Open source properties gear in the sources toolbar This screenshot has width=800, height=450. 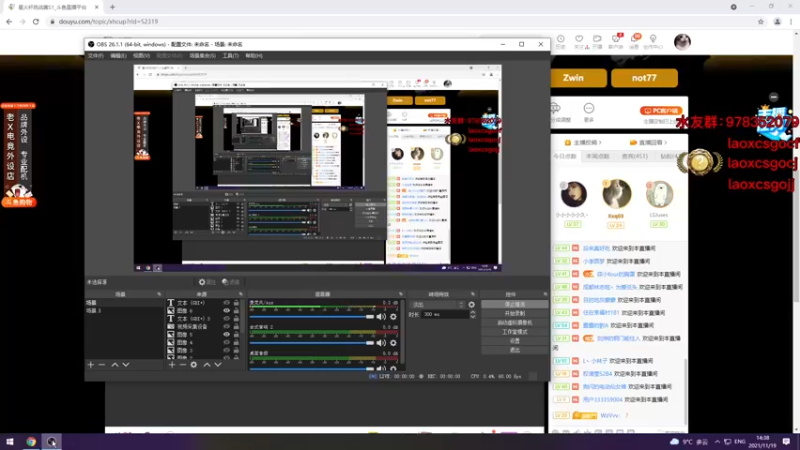click(x=194, y=365)
